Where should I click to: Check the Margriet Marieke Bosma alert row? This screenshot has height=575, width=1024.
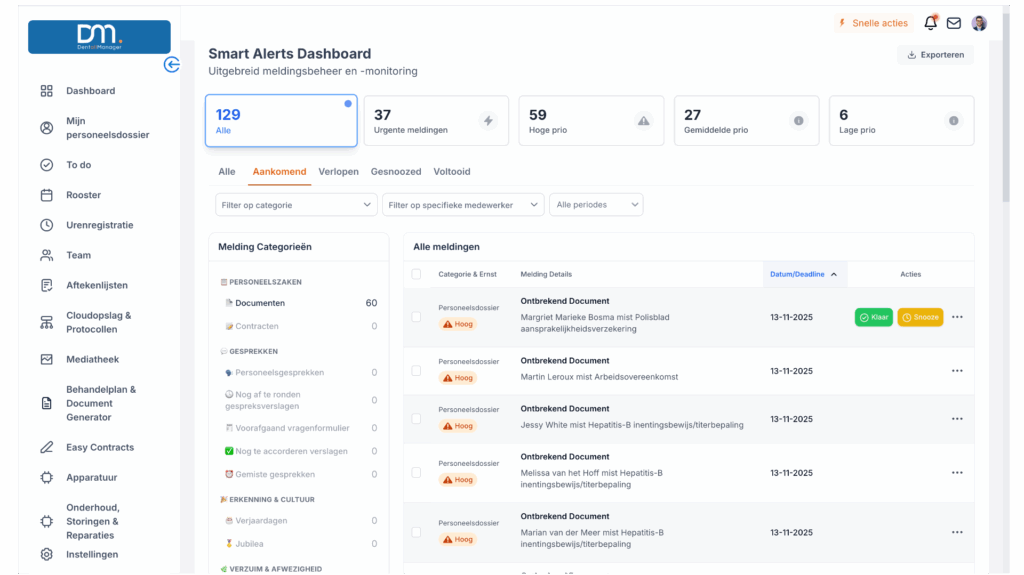(416, 317)
